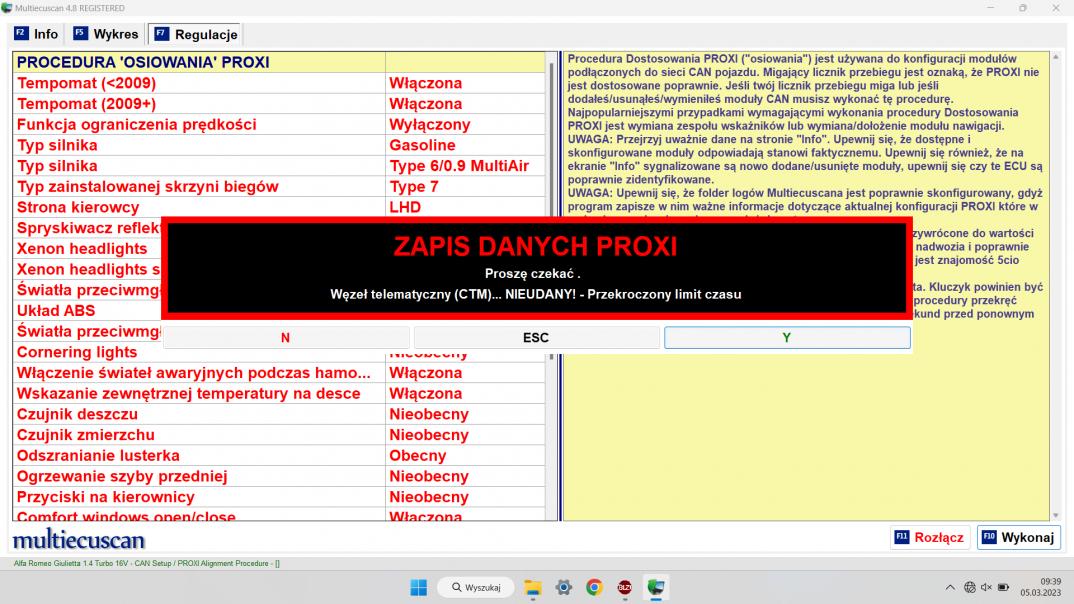The image size is (1074, 604).
Task: Switch to the Wykres tab
Action: click(106, 34)
